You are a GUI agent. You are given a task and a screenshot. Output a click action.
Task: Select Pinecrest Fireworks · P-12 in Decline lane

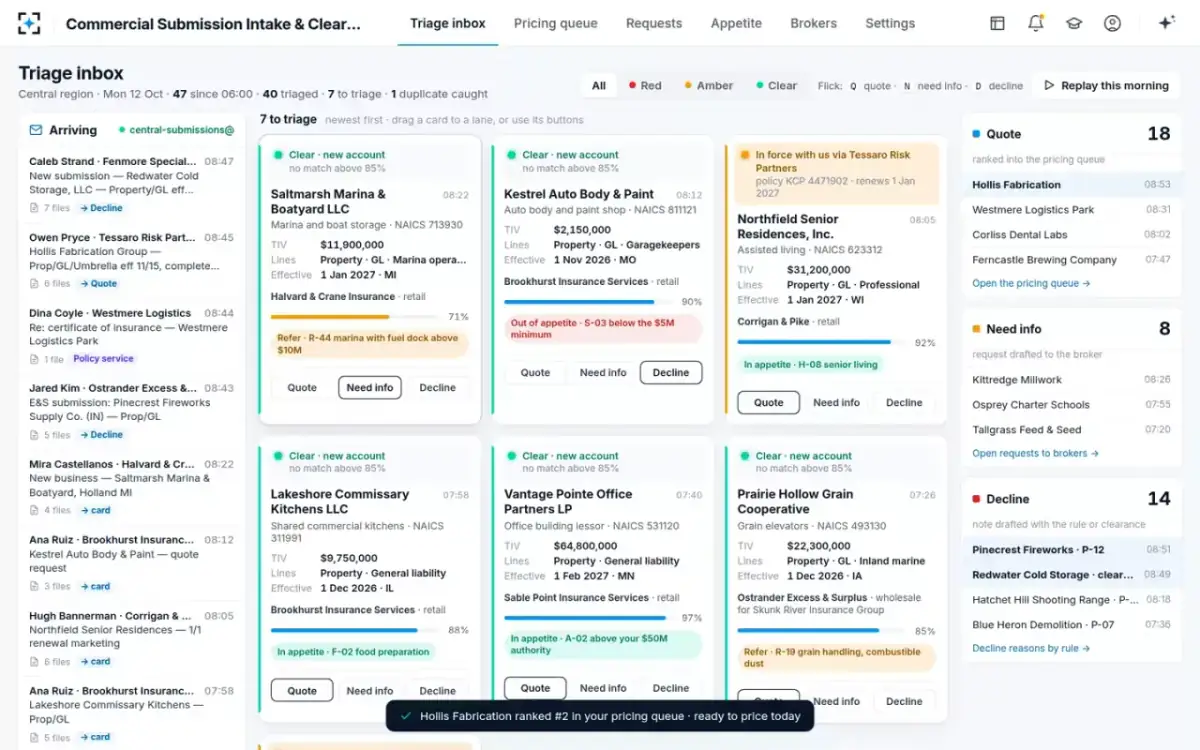tap(1071, 550)
